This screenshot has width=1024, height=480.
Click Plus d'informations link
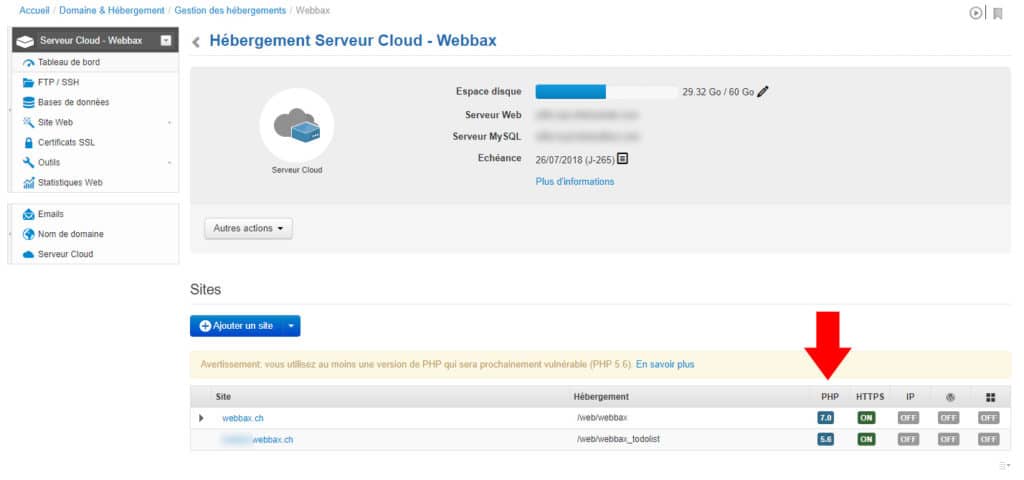[575, 182]
